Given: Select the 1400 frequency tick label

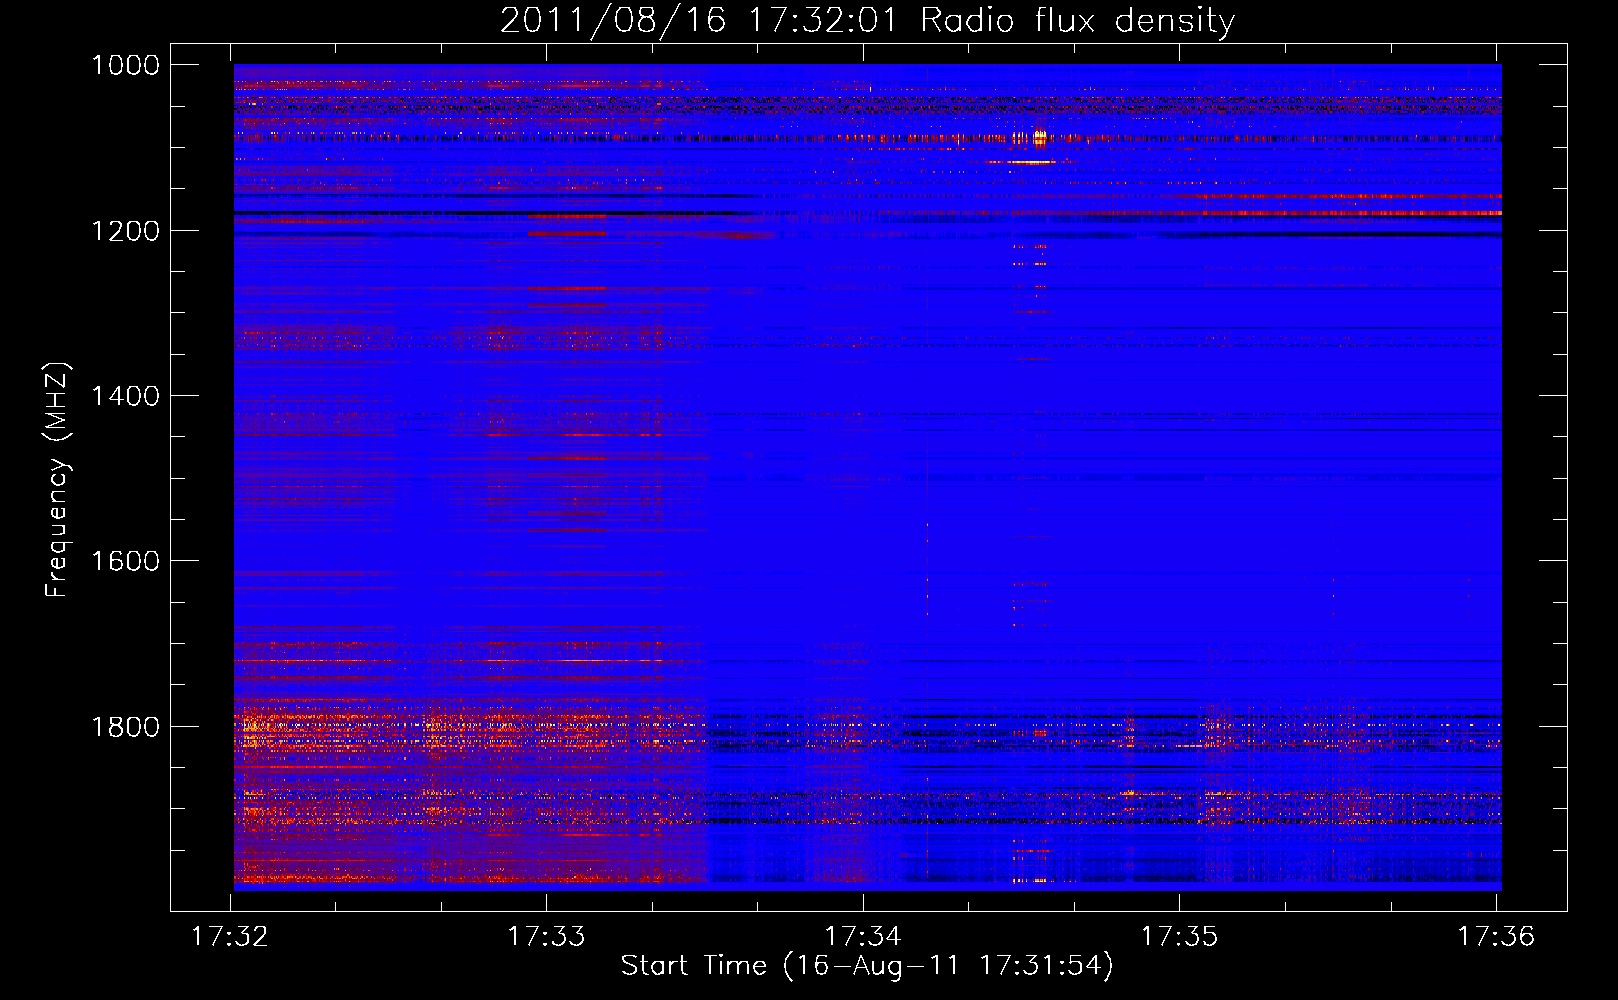Looking at the screenshot, I should tap(125, 396).
